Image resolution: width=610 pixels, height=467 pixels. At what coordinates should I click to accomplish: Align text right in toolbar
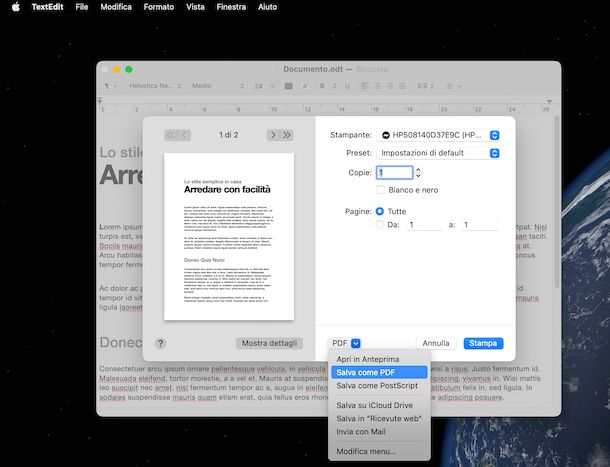[389, 86]
